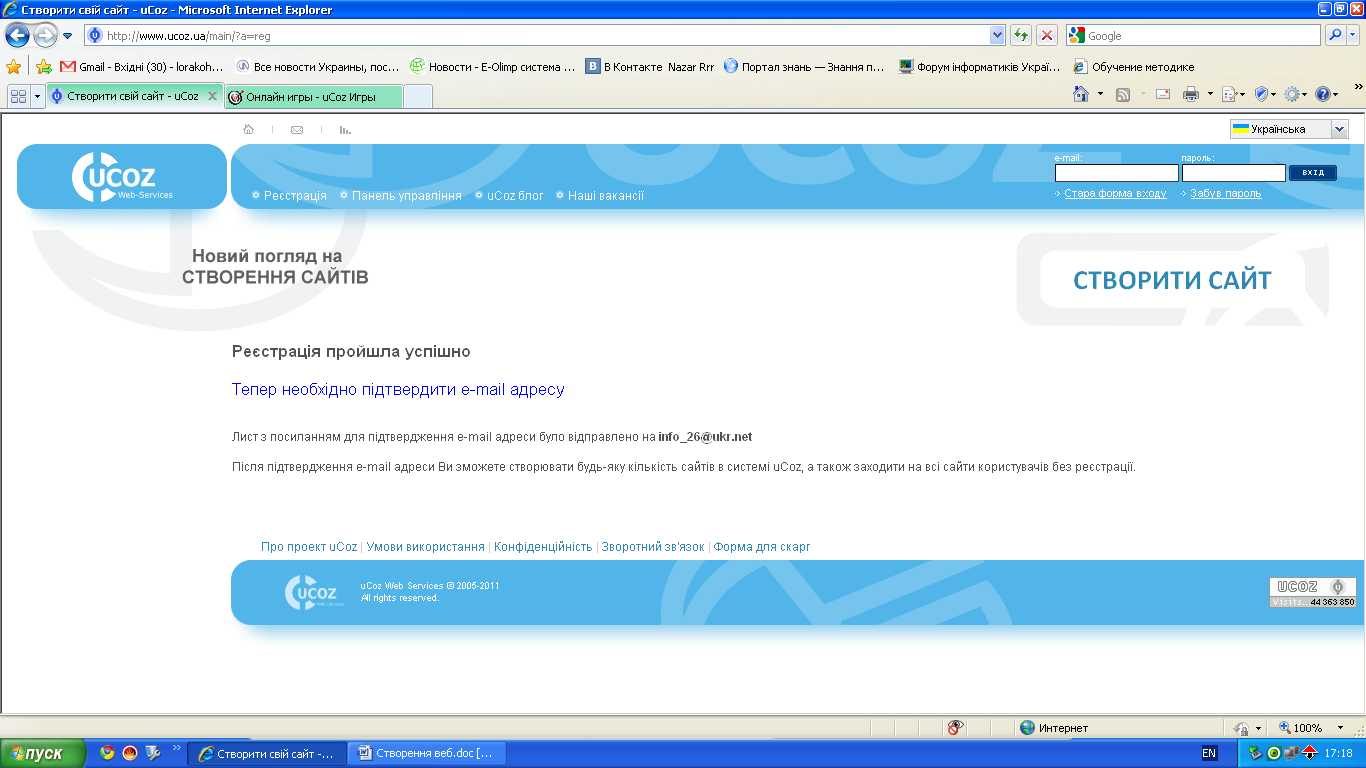Click the uCoz Web-Services logo
The image size is (1366, 768).
pos(122,177)
